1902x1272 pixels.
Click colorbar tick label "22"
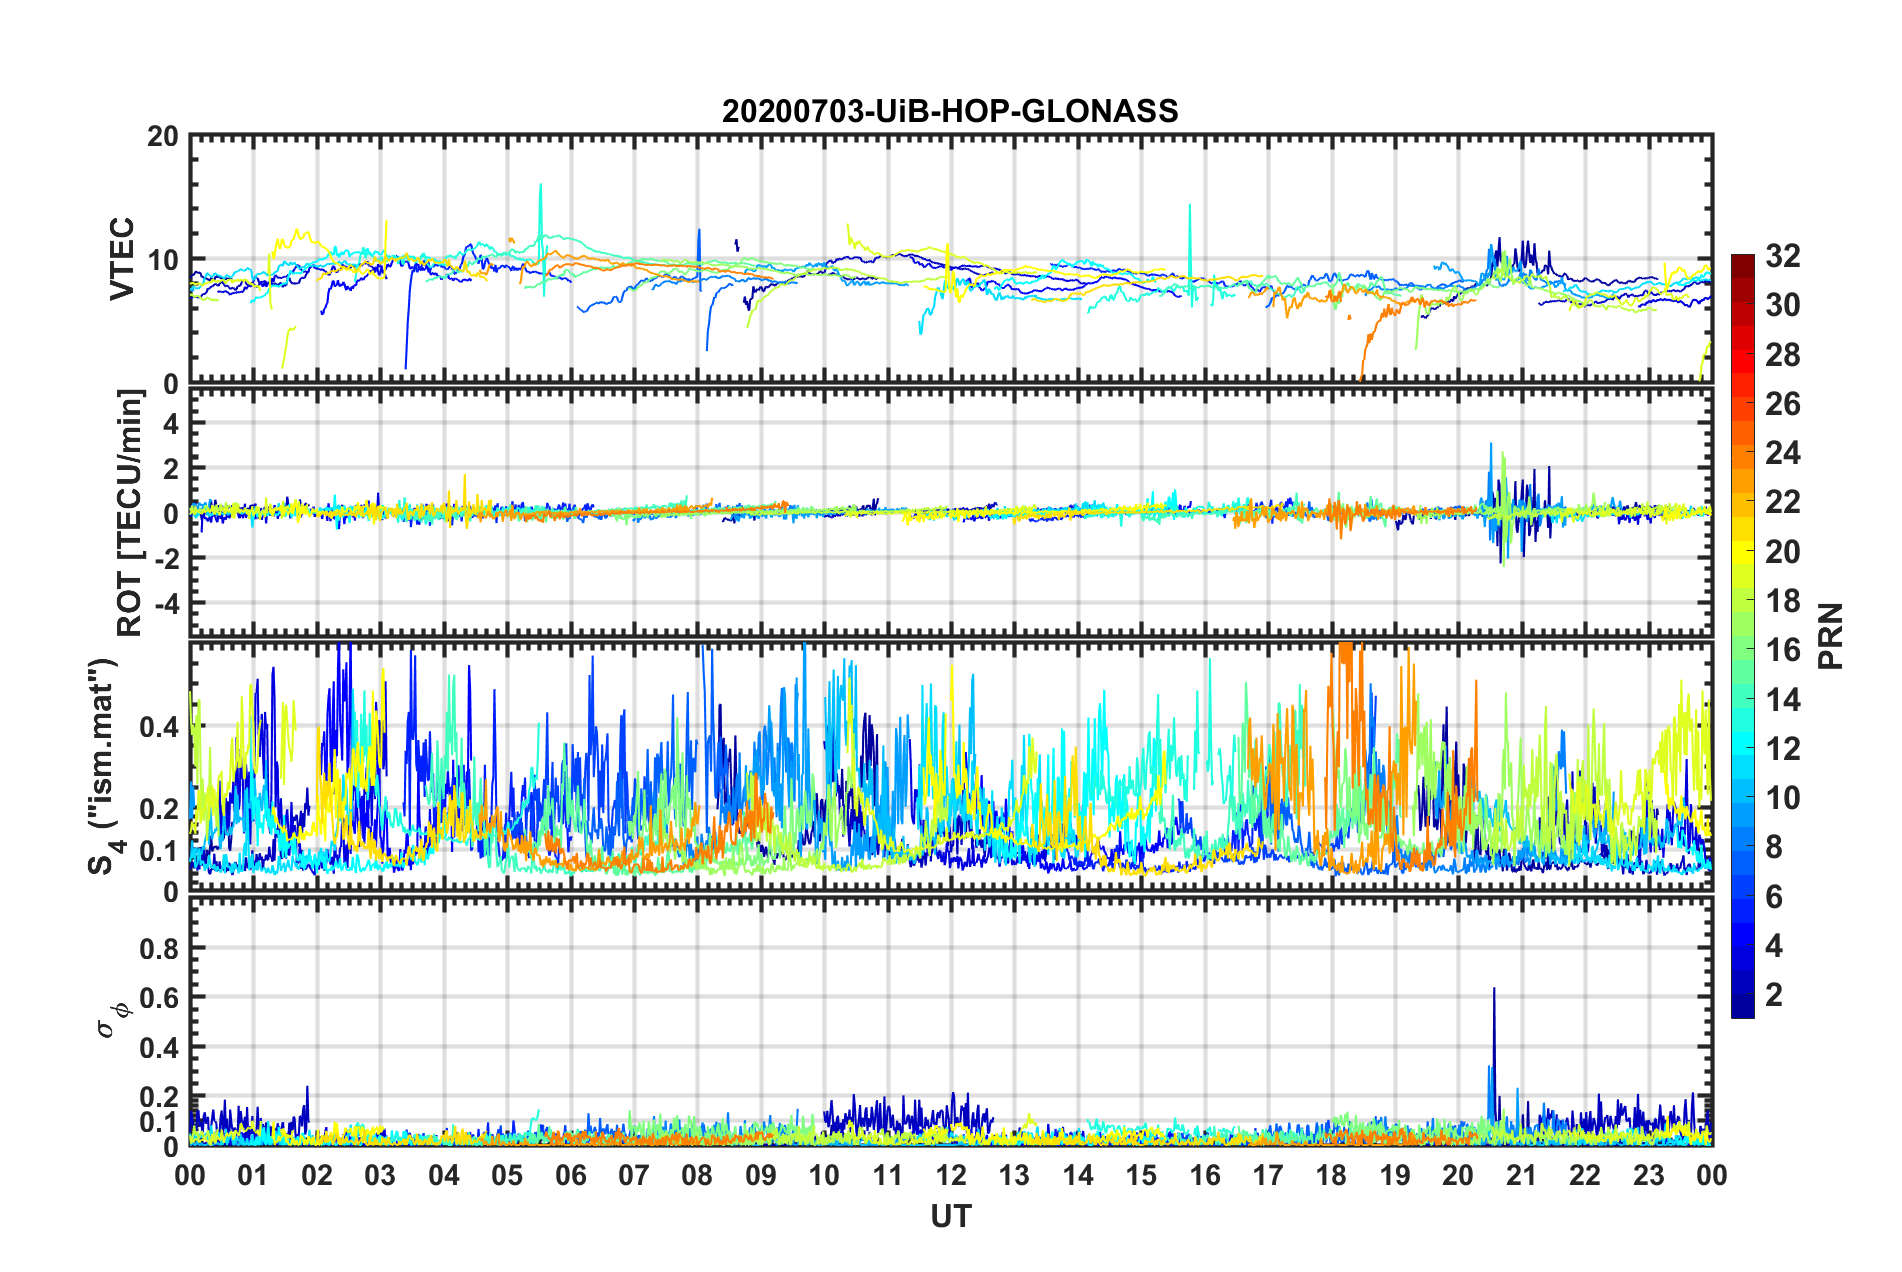click(x=1782, y=502)
